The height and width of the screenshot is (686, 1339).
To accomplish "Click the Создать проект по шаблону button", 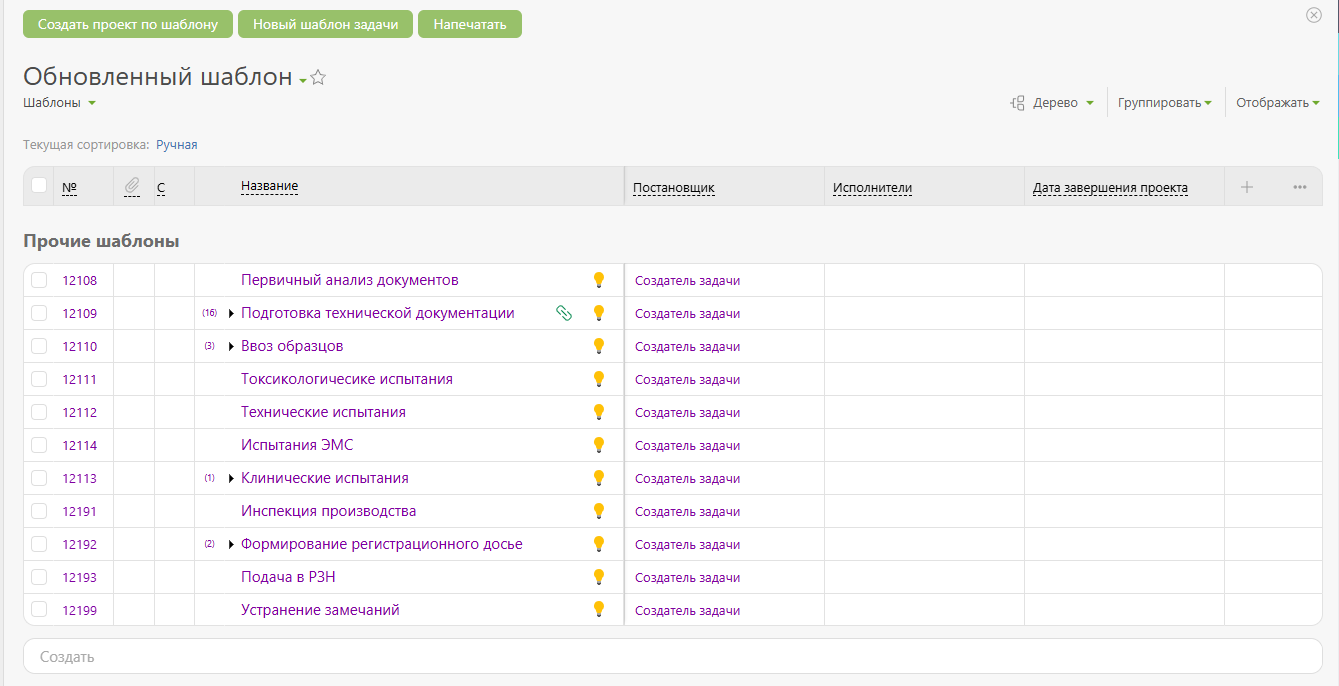I will tap(128, 24).
